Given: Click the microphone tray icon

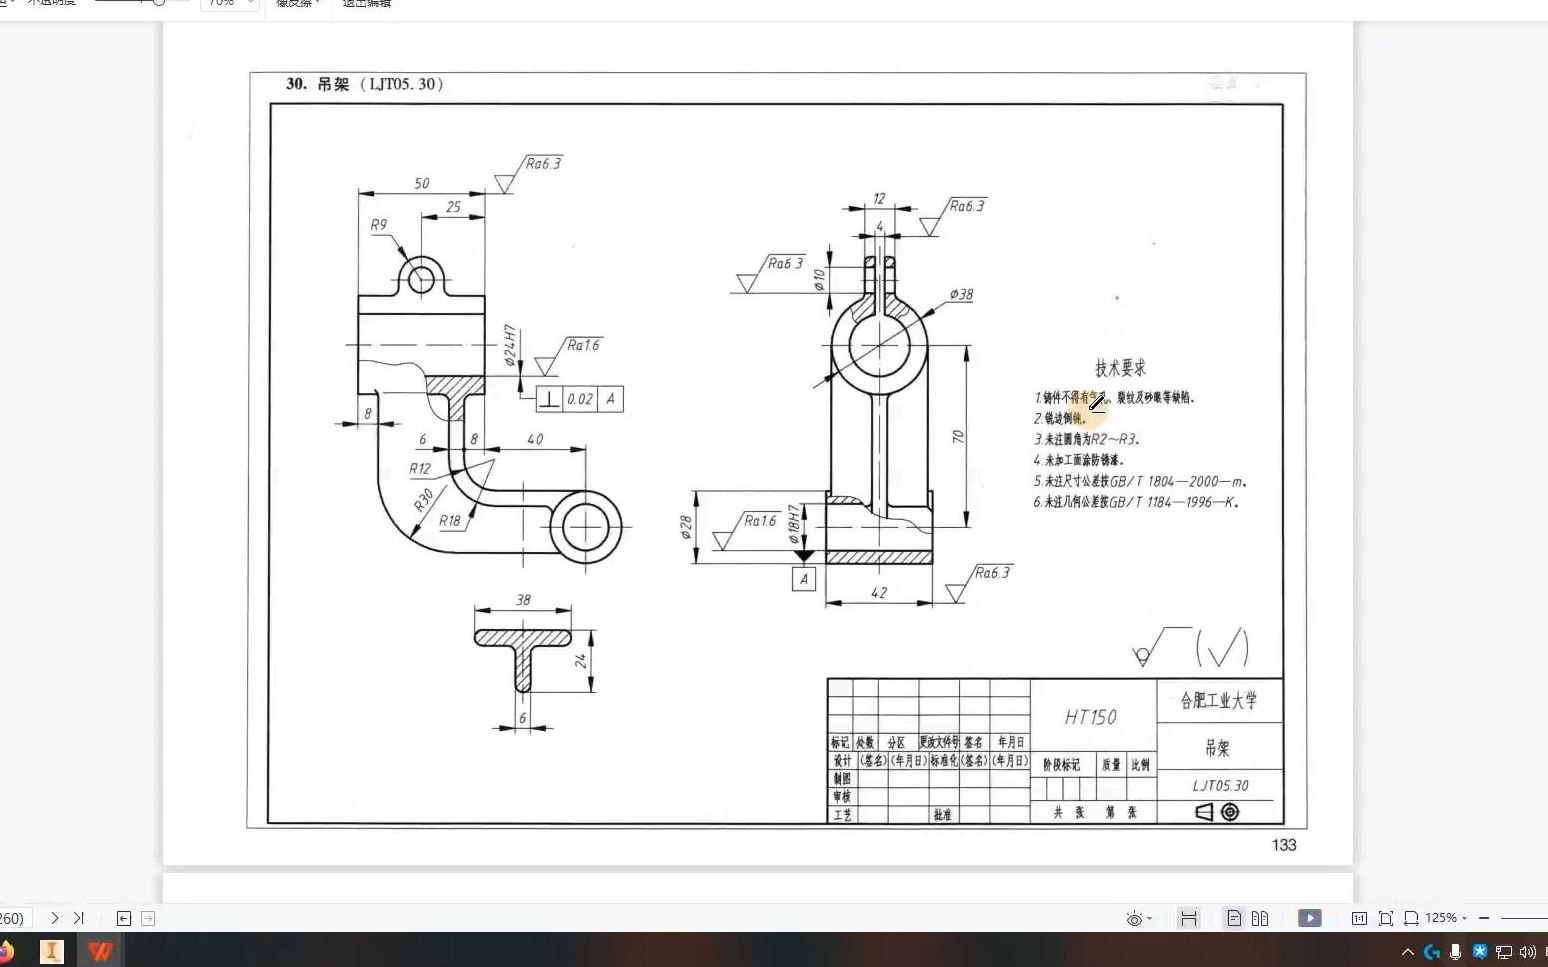Looking at the screenshot, I should (x=1456, y=952).
